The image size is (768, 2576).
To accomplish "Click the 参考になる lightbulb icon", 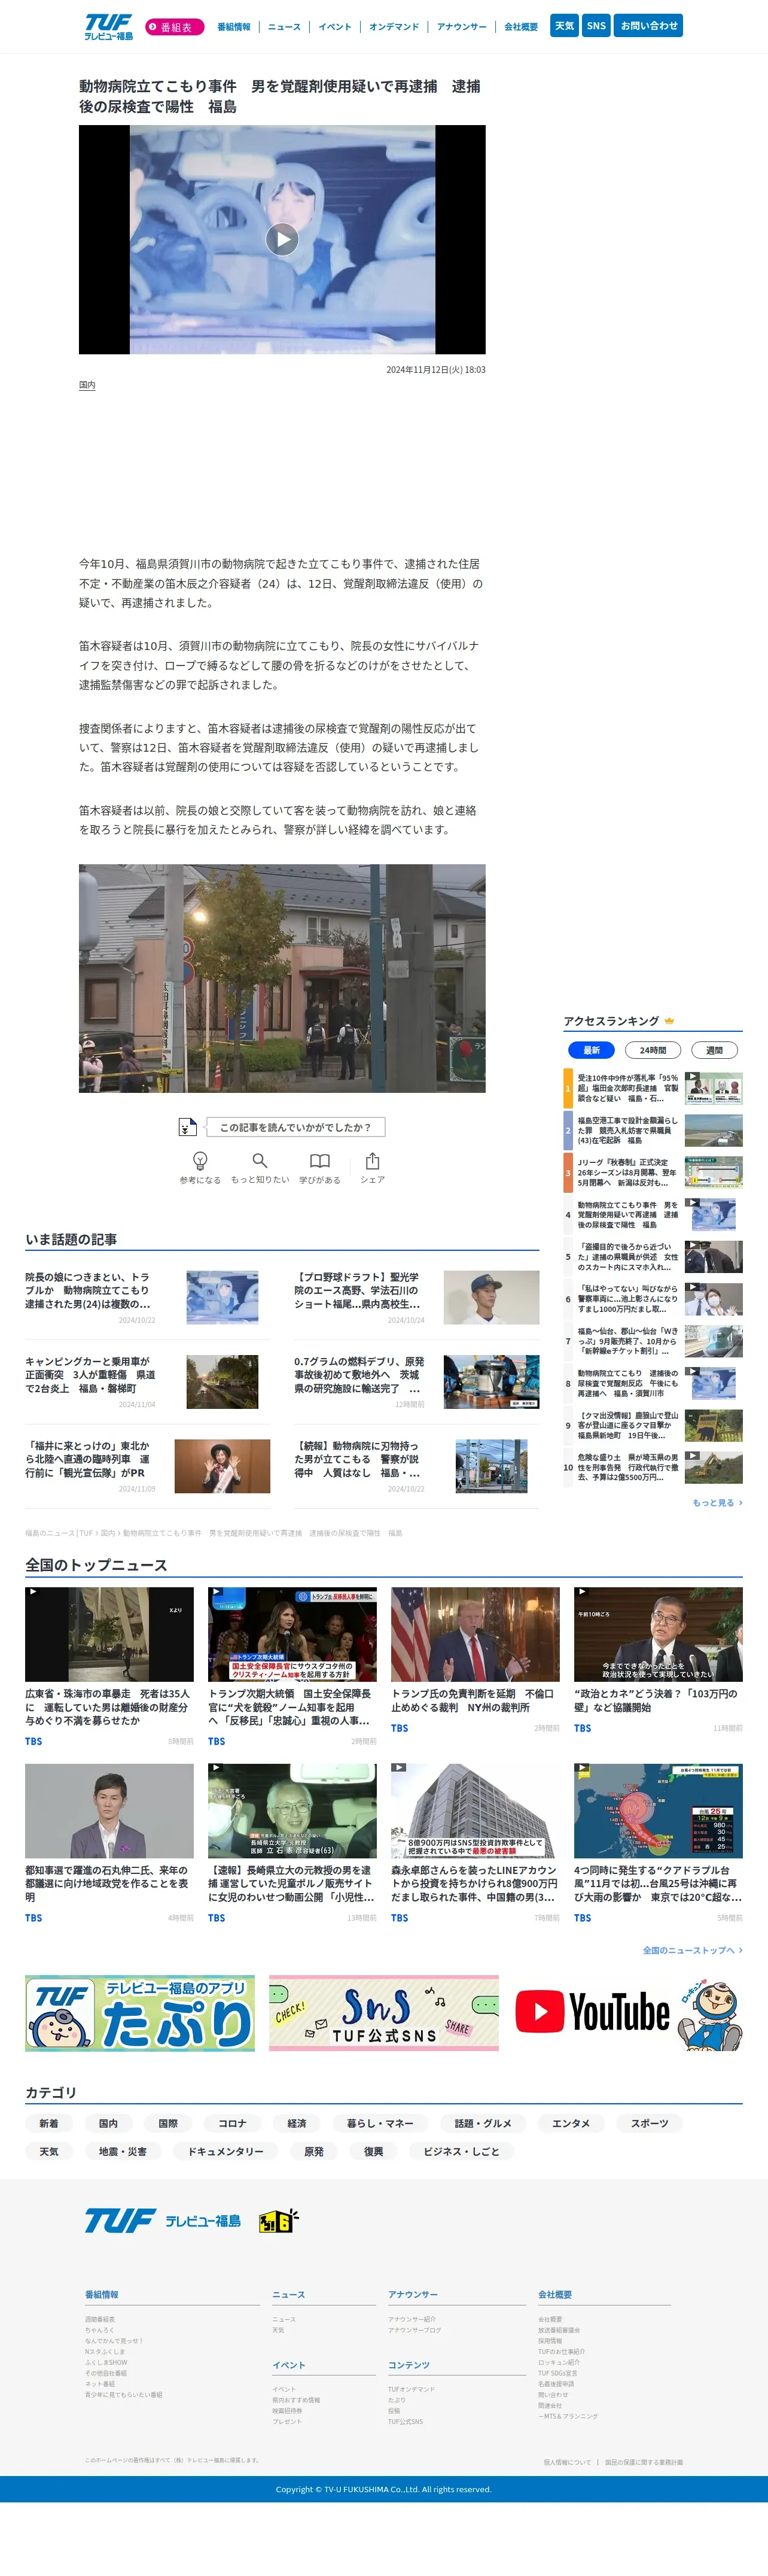I will (x=200, y=1160).
